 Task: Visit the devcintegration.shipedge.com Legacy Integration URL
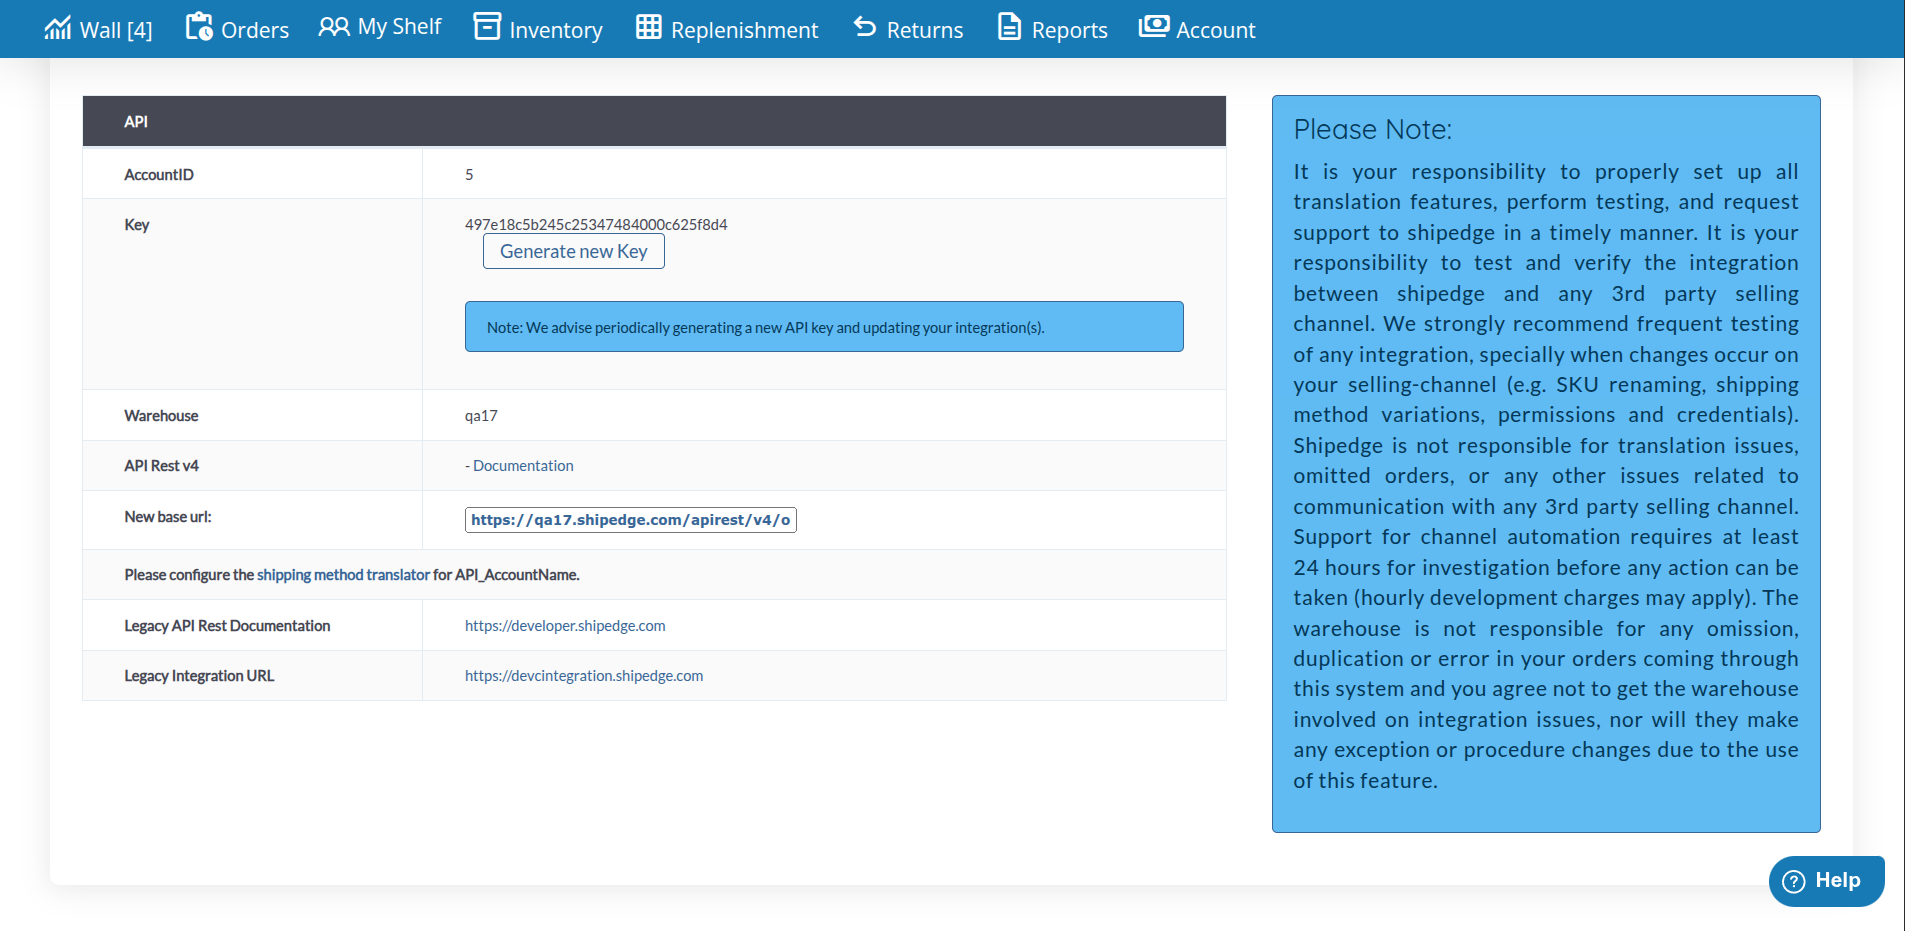point(584,675)
